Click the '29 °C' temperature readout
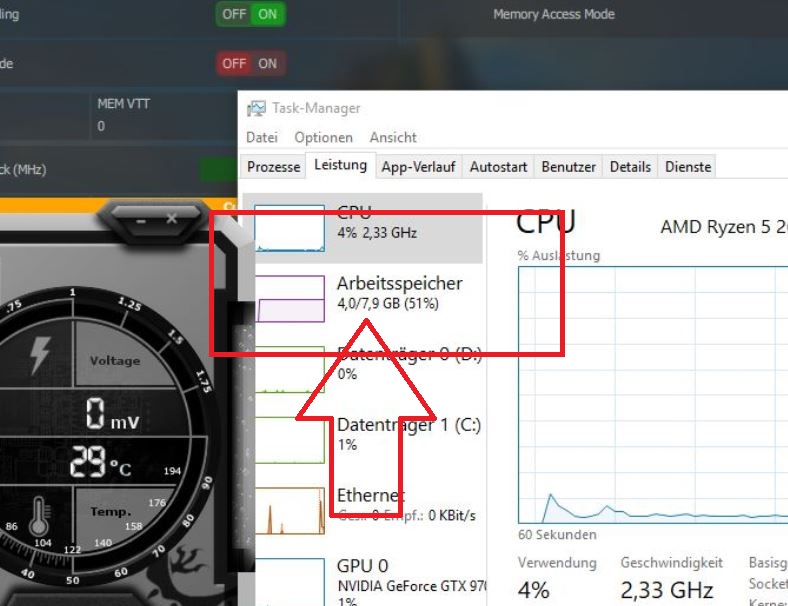Screen dimensions: 788x606 101,462
